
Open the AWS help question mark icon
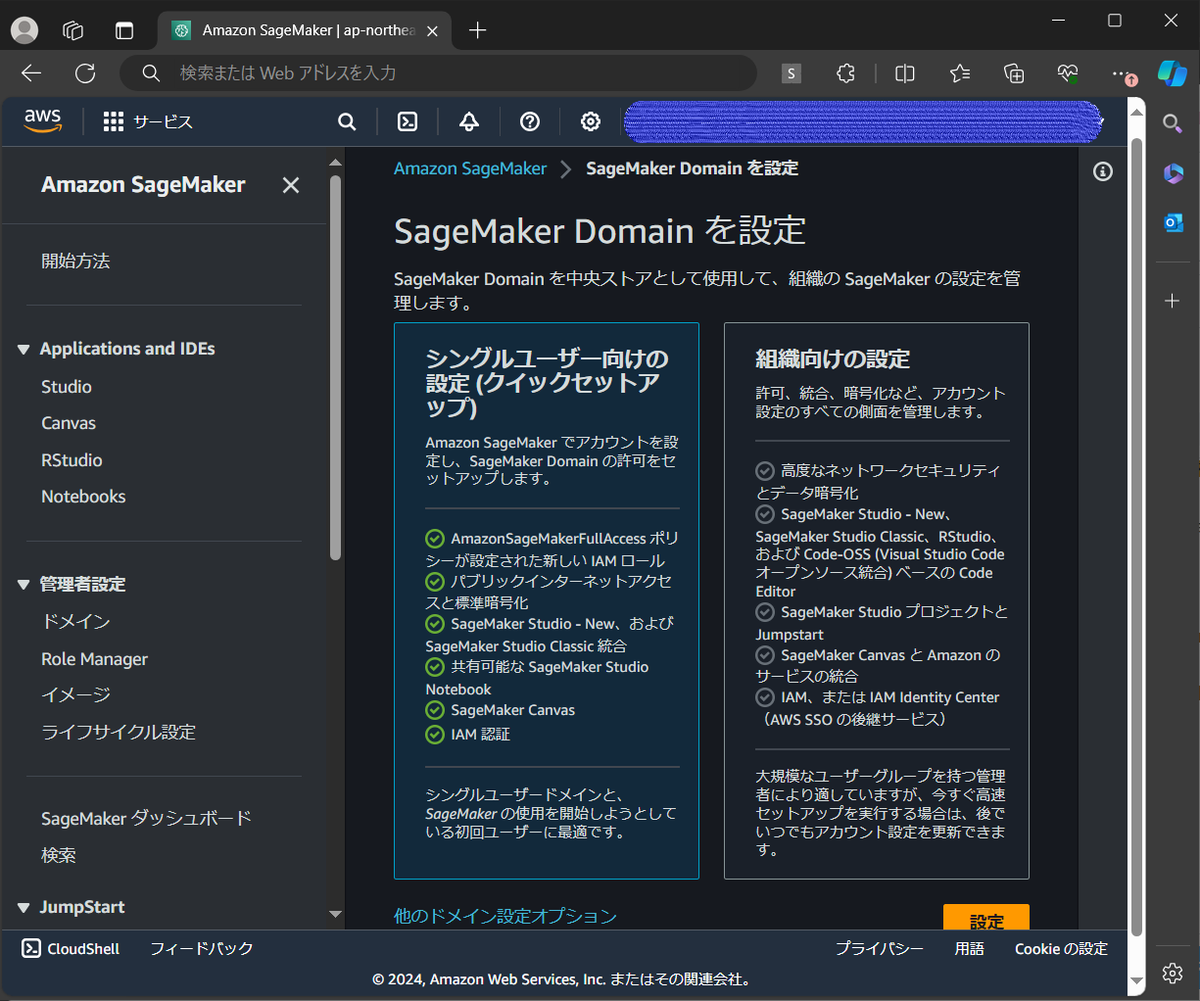(x=530, y=122)
